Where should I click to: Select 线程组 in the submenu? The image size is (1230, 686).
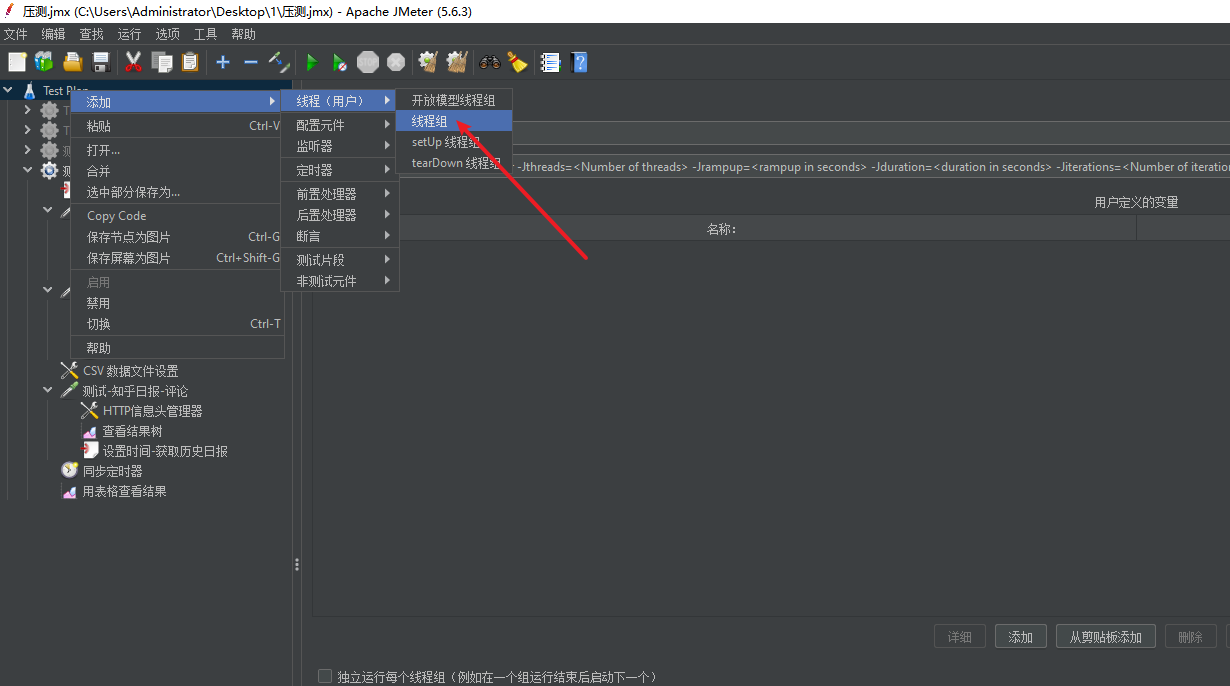click(454, 121)
